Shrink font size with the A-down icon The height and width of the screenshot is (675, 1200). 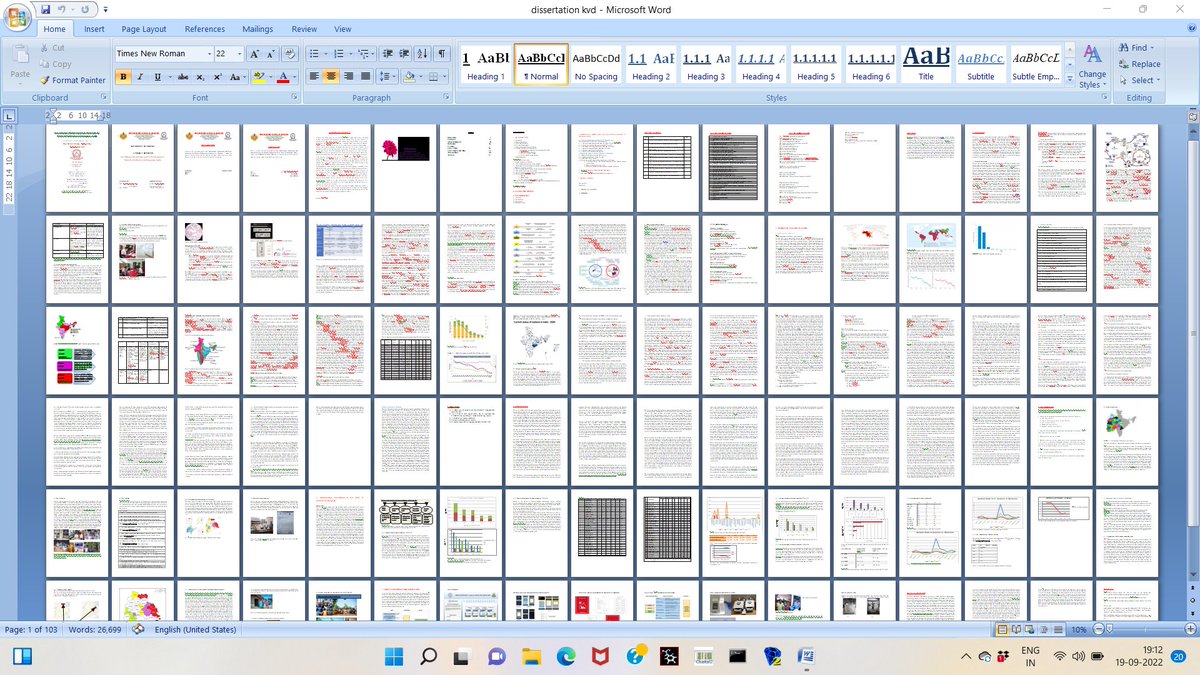[271, 53]
